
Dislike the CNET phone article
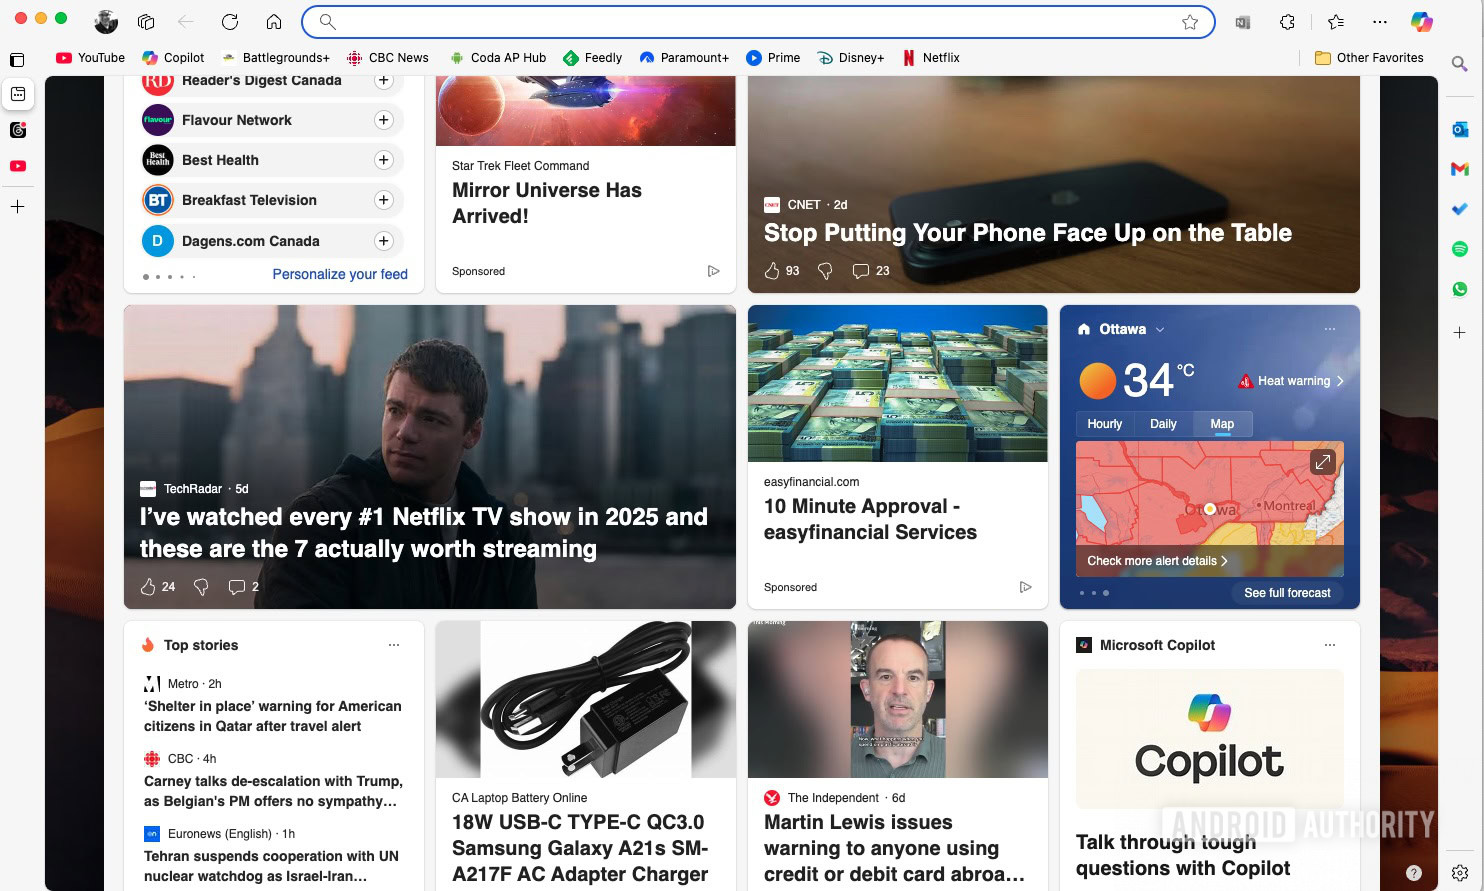coord(825,271)
